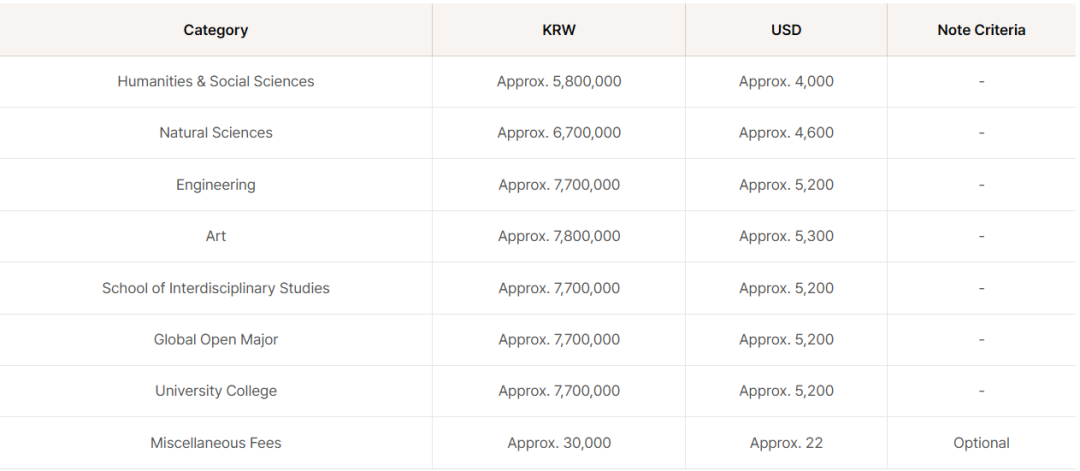Select the Natural Sciences category cell

coord(216,132)
